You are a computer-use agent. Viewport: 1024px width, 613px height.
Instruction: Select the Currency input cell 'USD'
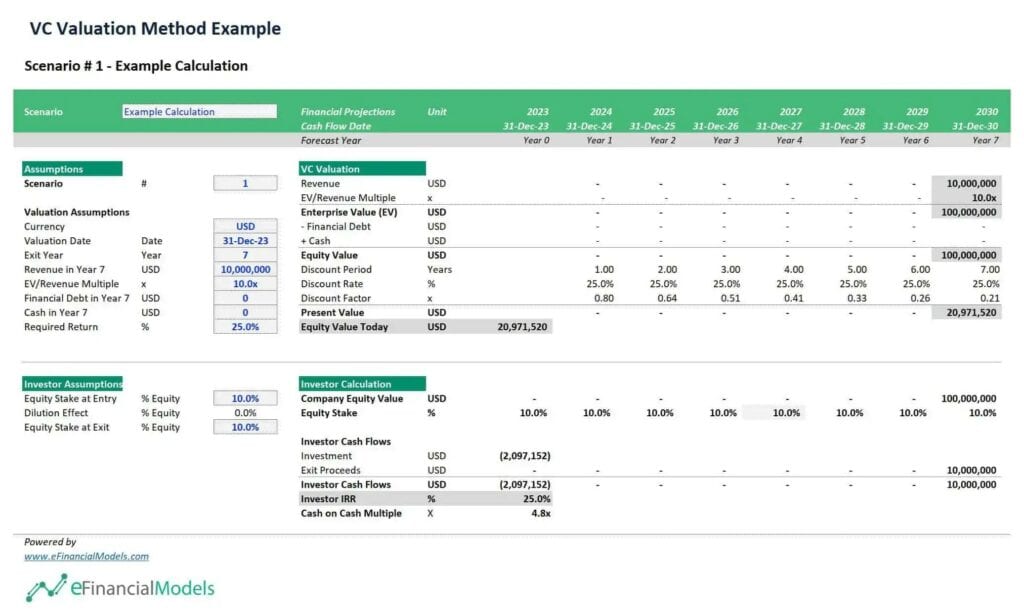(245, 227)
